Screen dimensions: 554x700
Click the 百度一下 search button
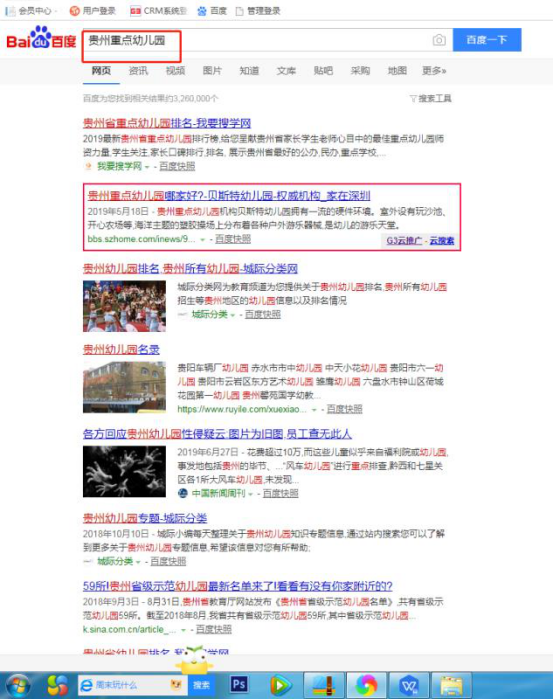click(x=487, y=40)
